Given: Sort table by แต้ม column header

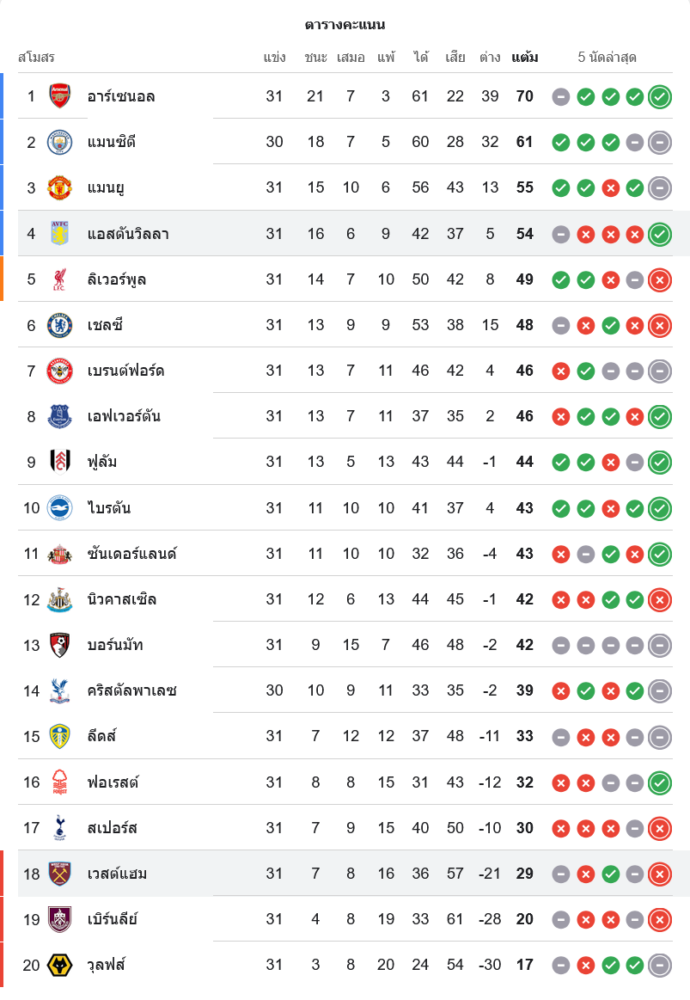Looking at the screenshot, I should coord(524,57).
